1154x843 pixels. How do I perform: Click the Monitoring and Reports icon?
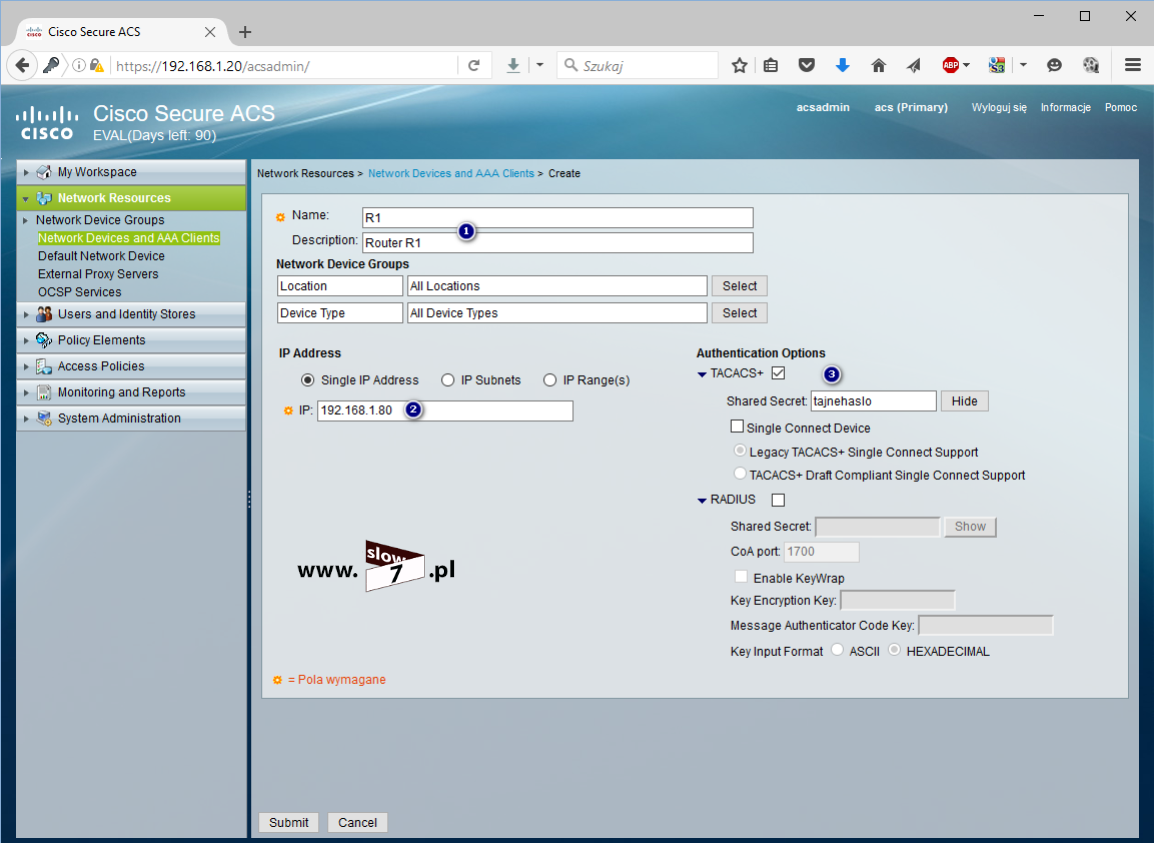click(44, 392)
